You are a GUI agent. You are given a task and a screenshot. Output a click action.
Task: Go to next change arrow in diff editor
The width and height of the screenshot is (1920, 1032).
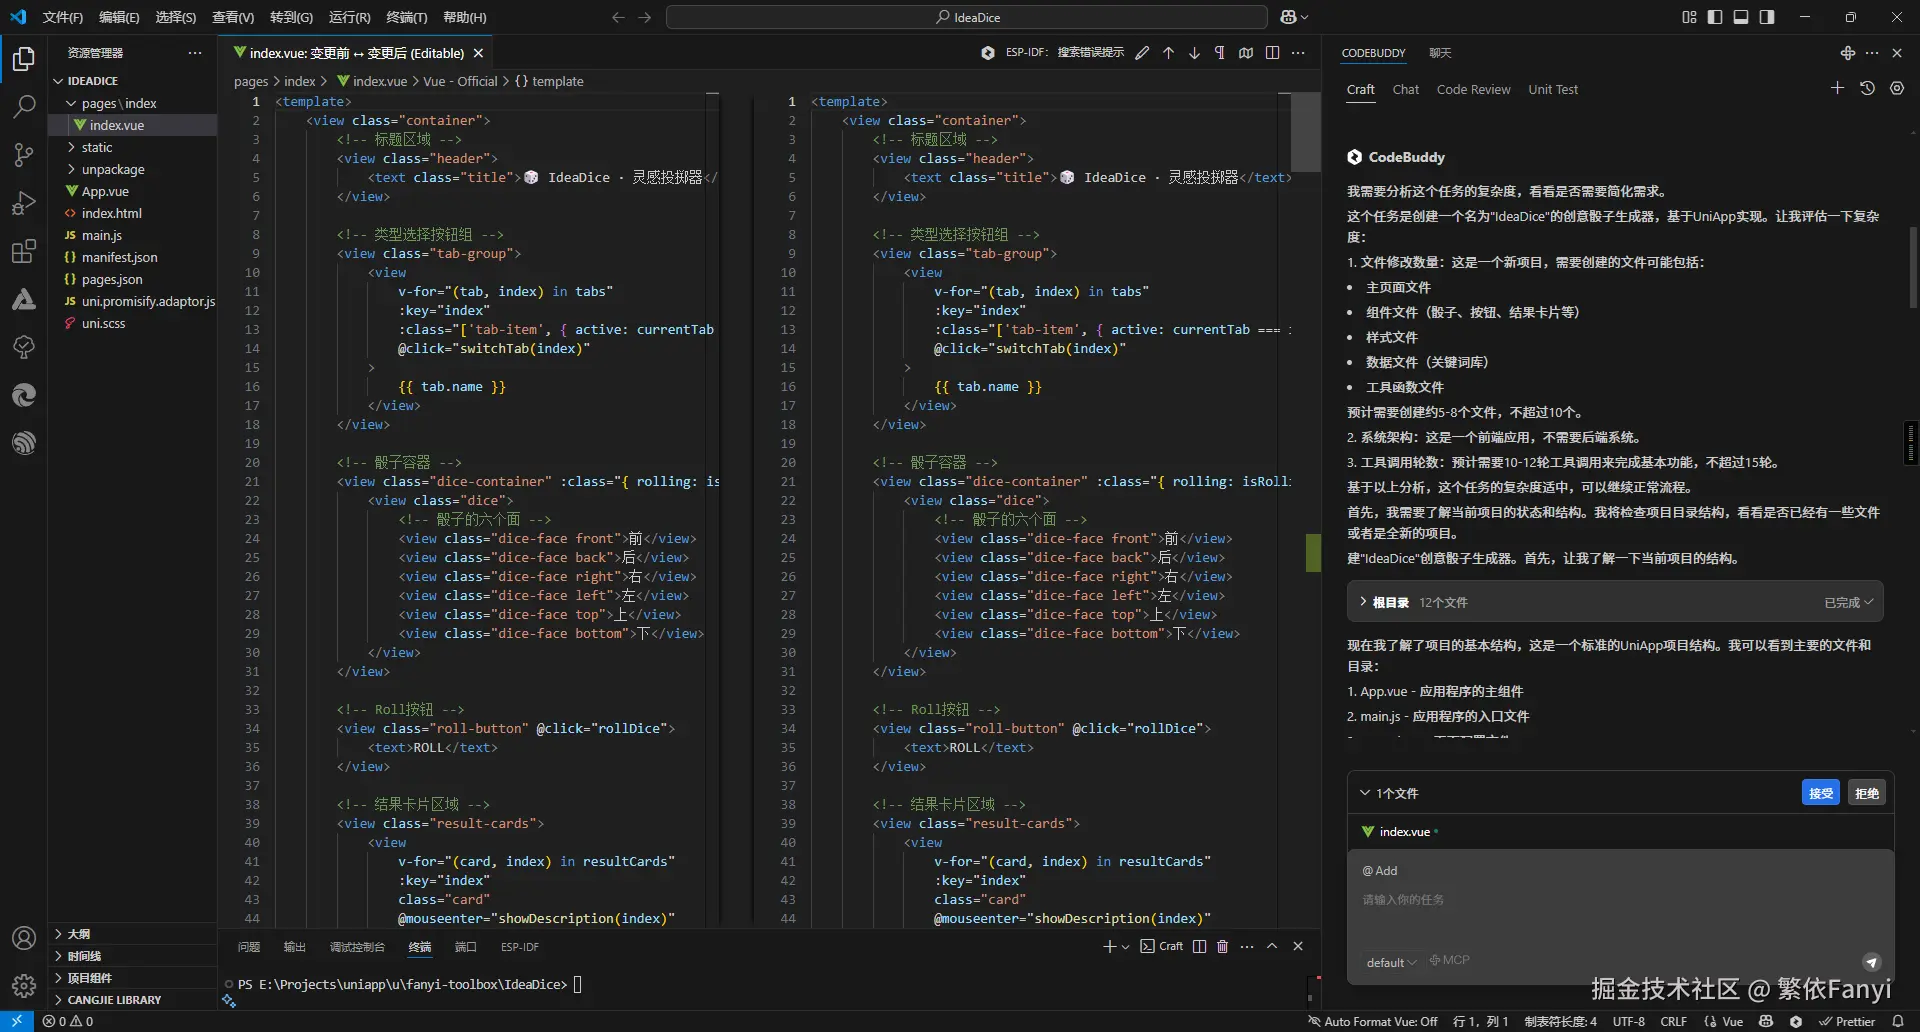click(1194, 53)
